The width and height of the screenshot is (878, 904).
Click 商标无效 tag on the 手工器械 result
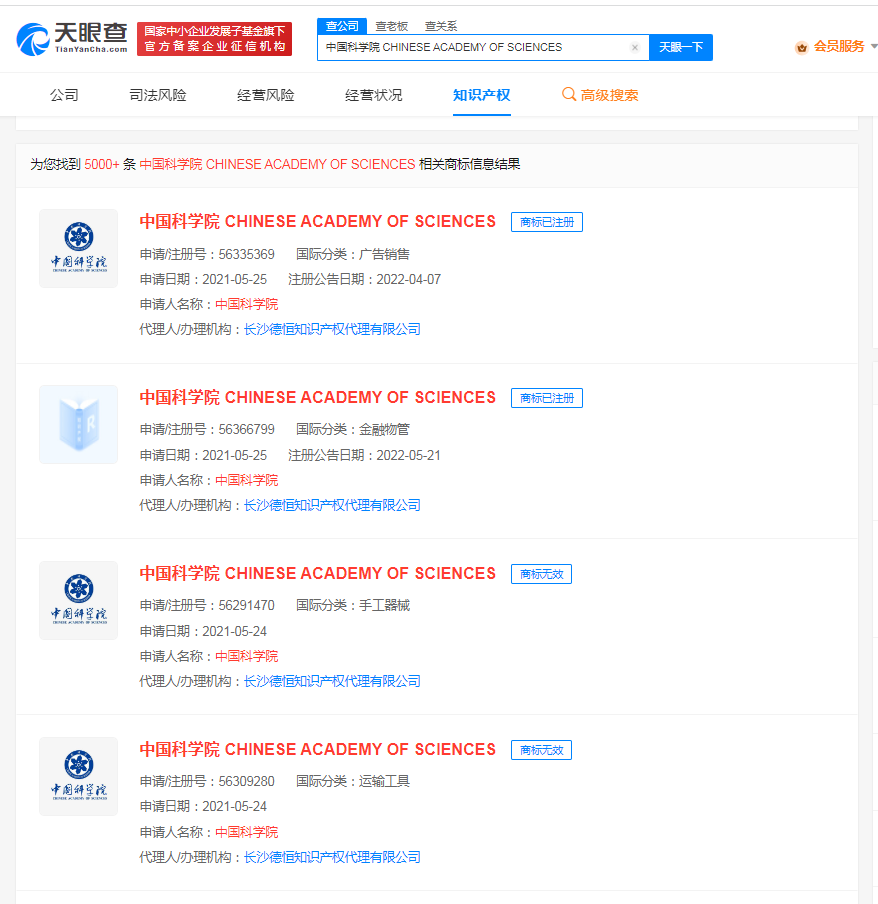[541, 574]
